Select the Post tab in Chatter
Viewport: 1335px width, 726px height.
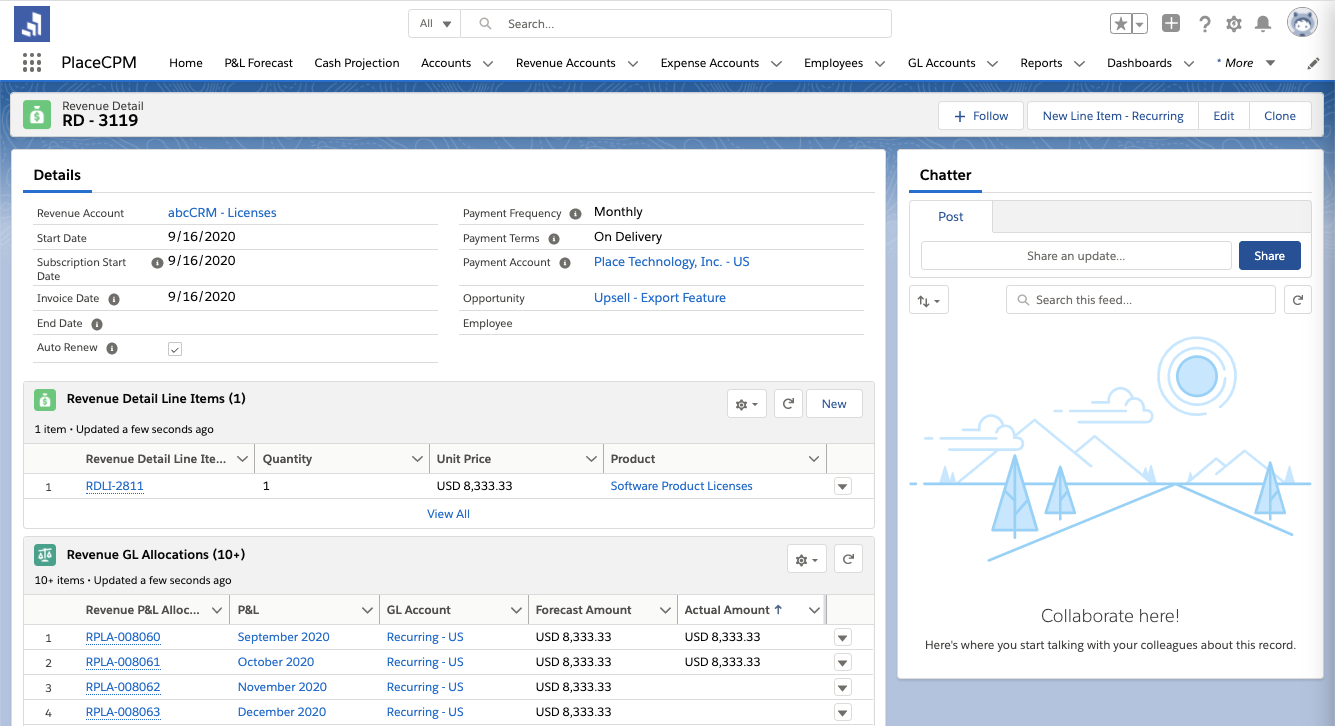[x=951, y=217]
